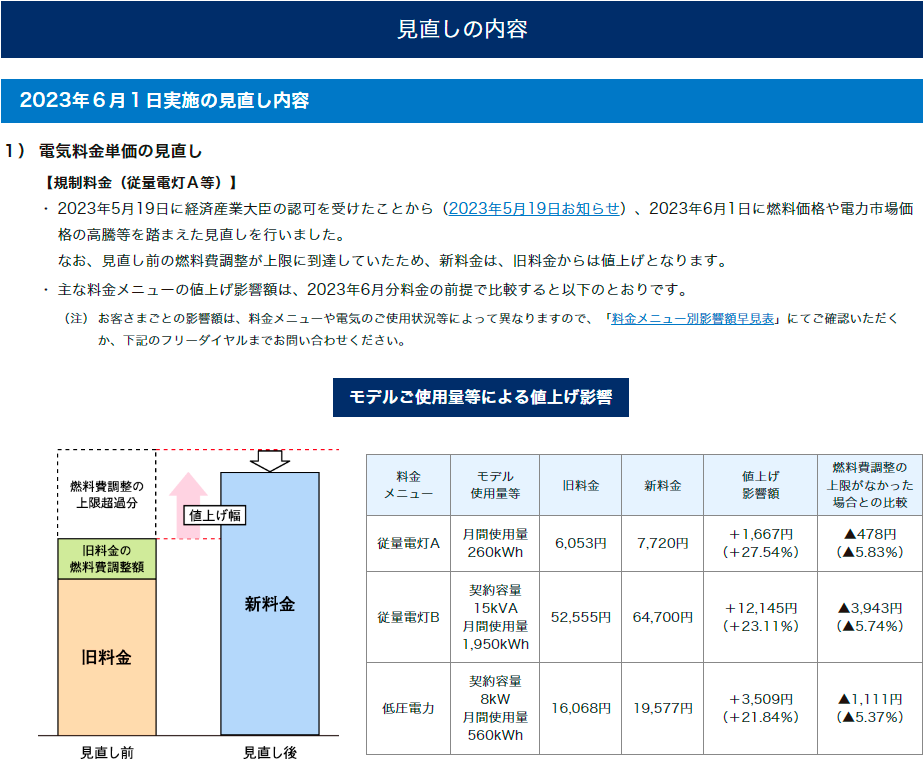Click the ▲1,111円 (▲5.37%) cell
The image size is (924, 780).
(x=870, y=708)
